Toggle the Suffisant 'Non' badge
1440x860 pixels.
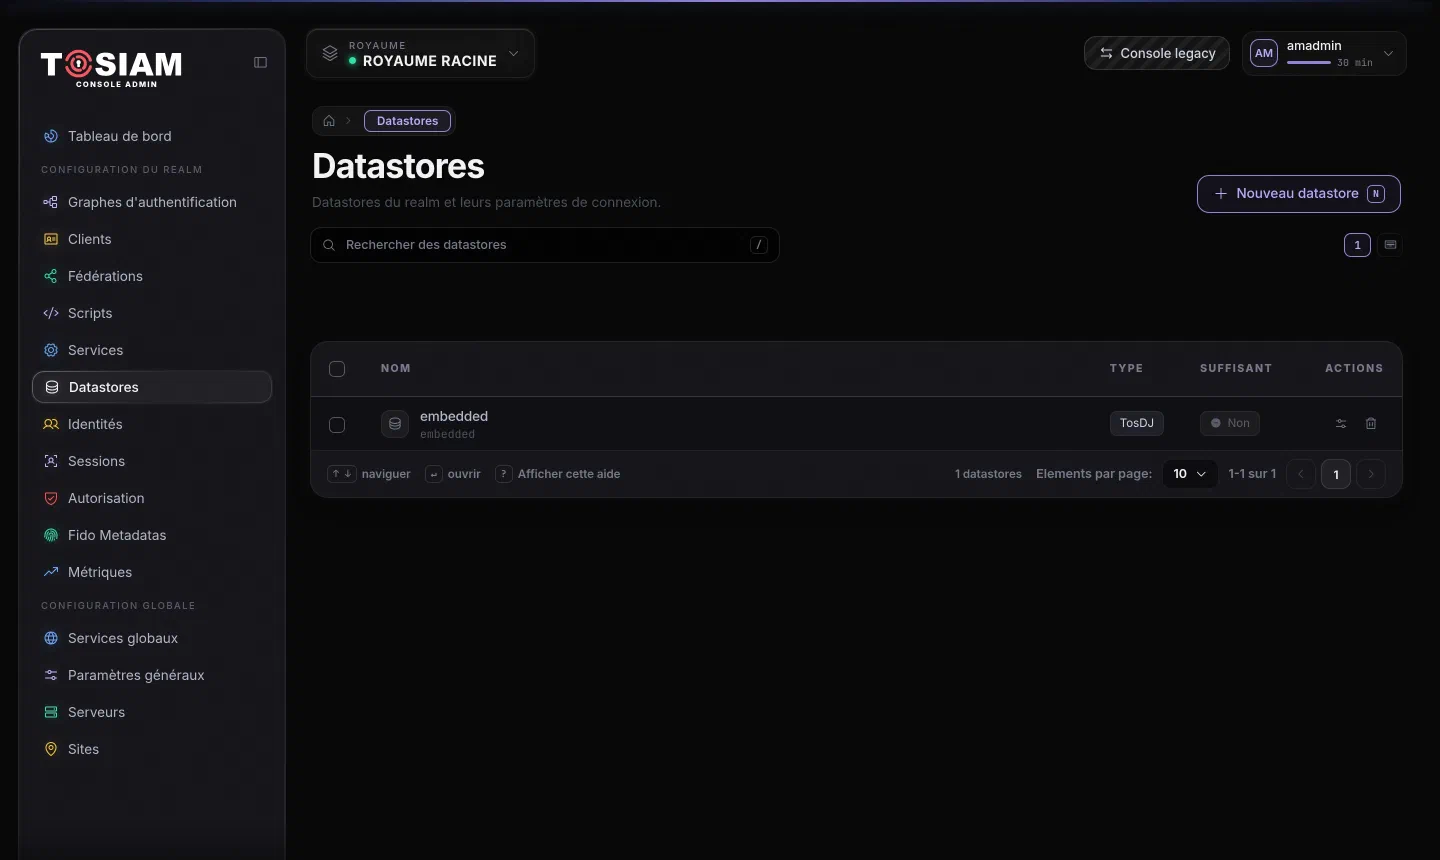[x=1230, y=423]
